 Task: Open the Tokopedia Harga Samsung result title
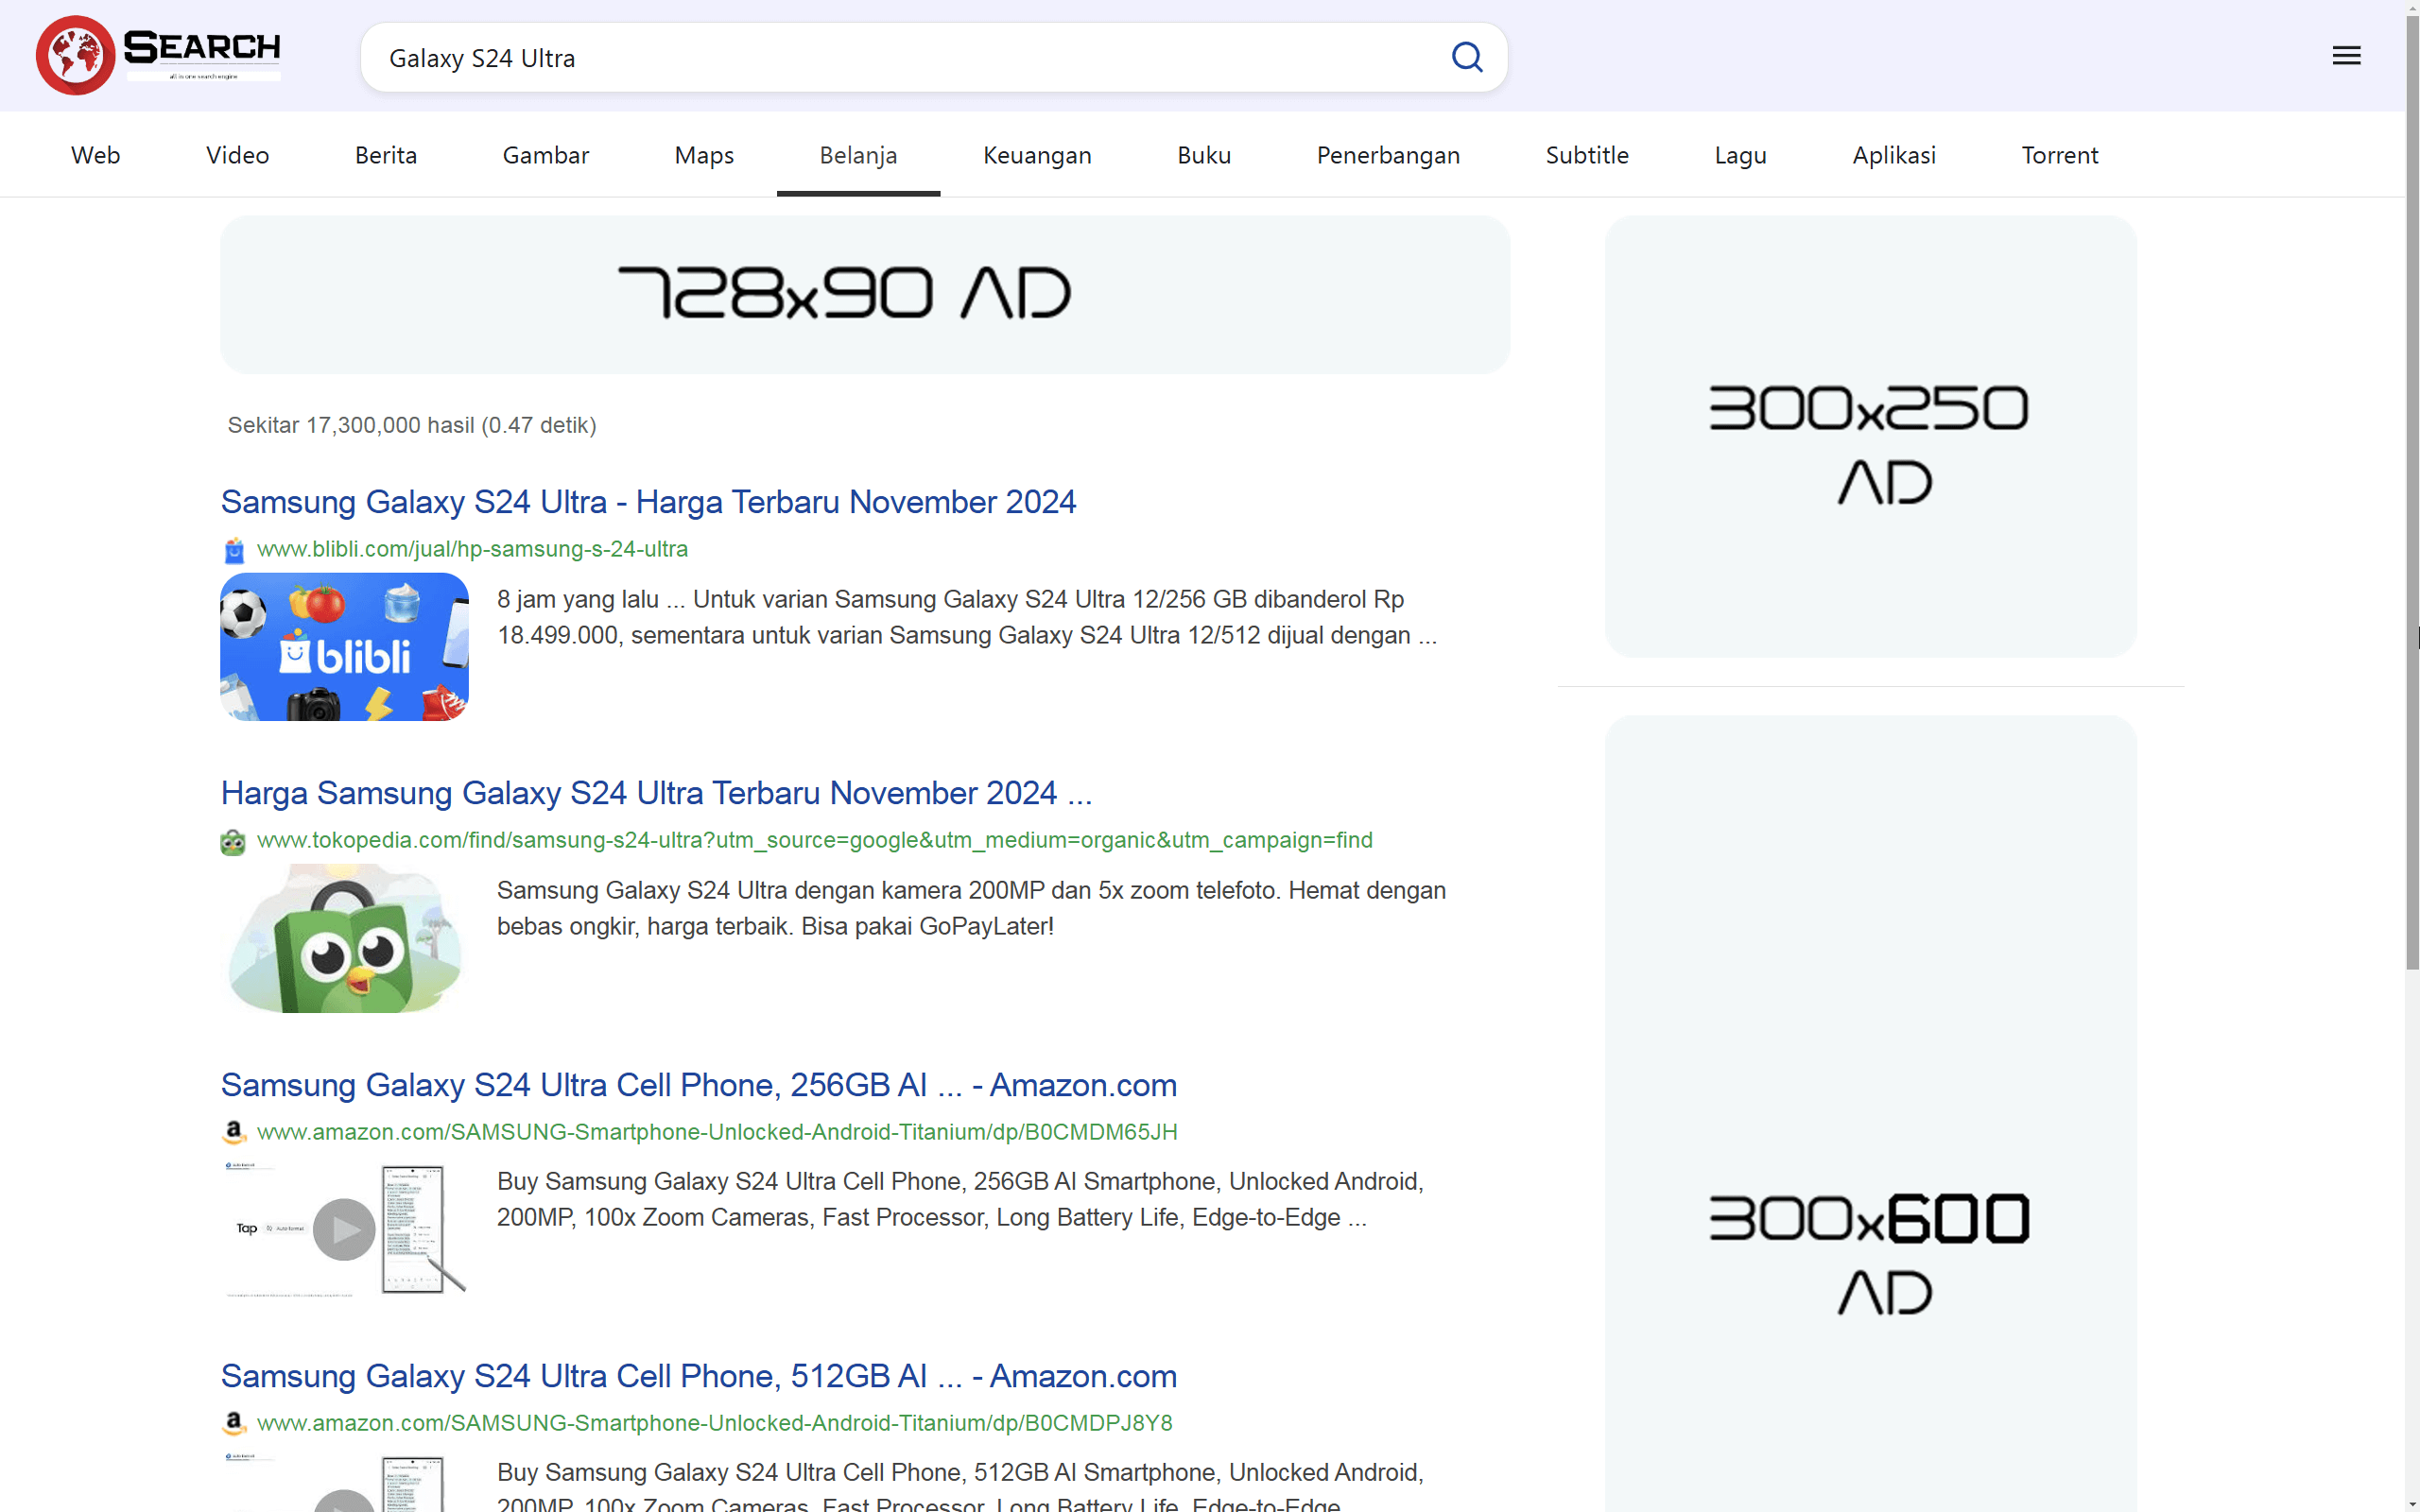tap(656, 792)
